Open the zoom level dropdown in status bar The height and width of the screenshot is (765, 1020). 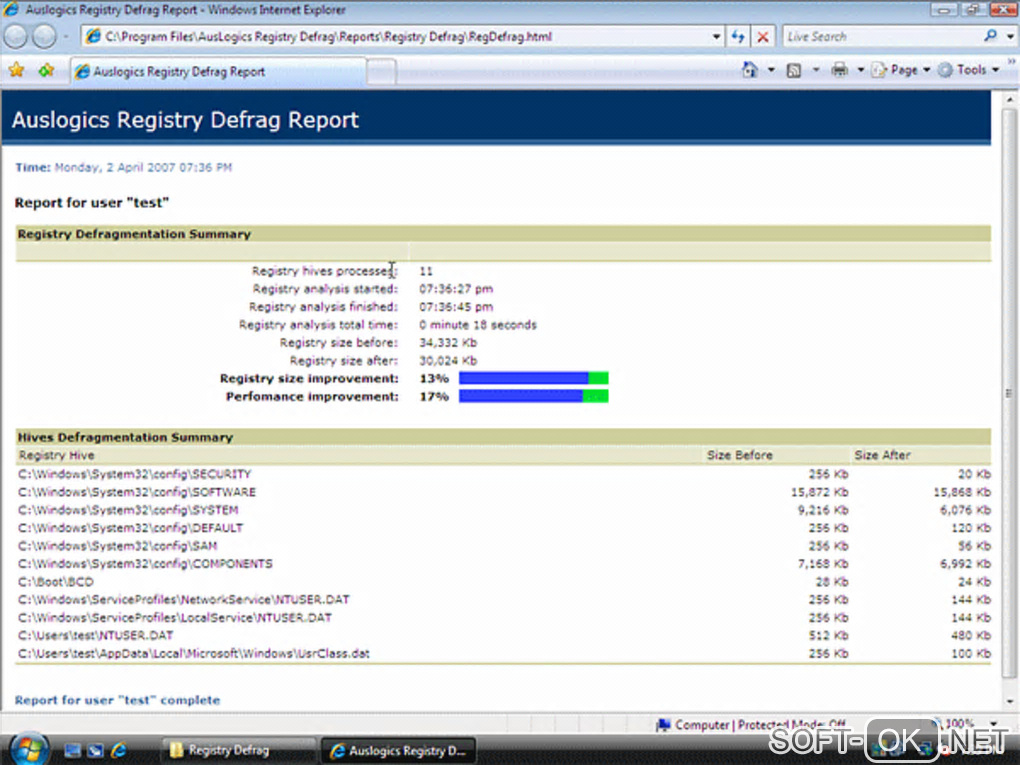tap(993, 723)
